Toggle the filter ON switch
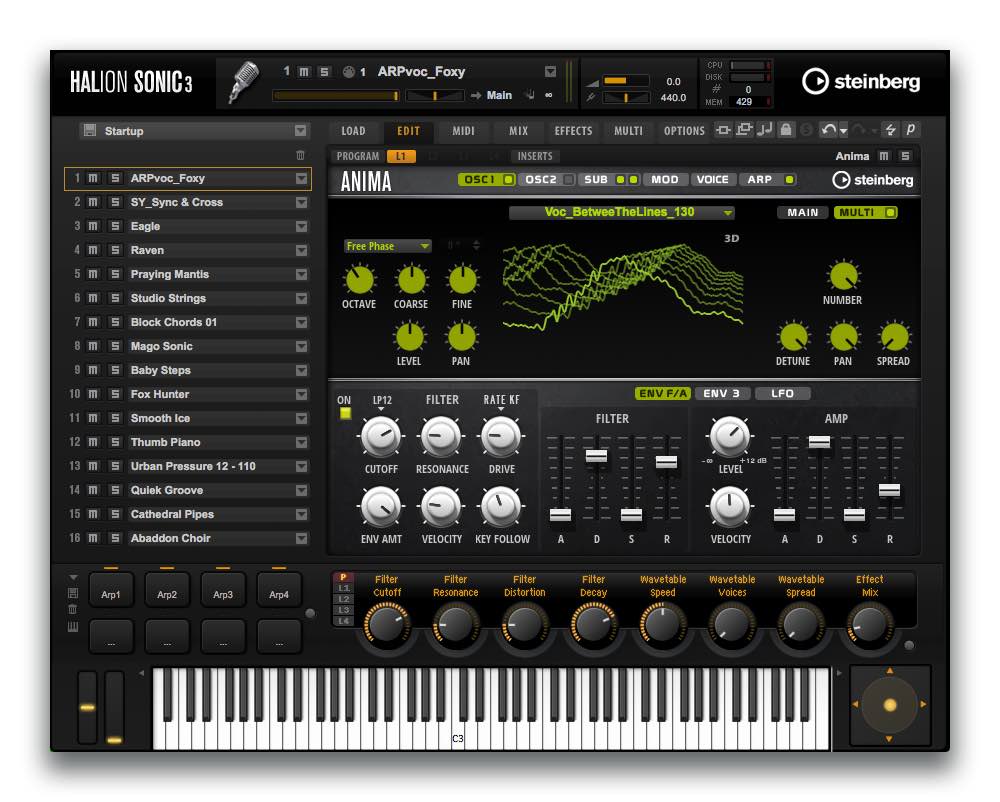 point(345,413)
